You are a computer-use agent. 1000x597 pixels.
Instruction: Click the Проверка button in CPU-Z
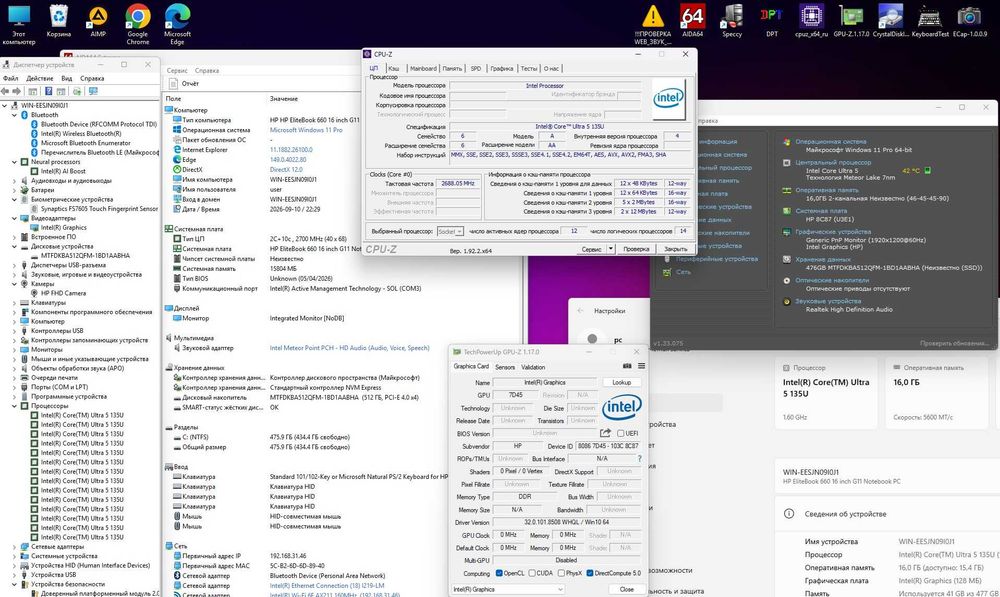click(x=636, y=249)
